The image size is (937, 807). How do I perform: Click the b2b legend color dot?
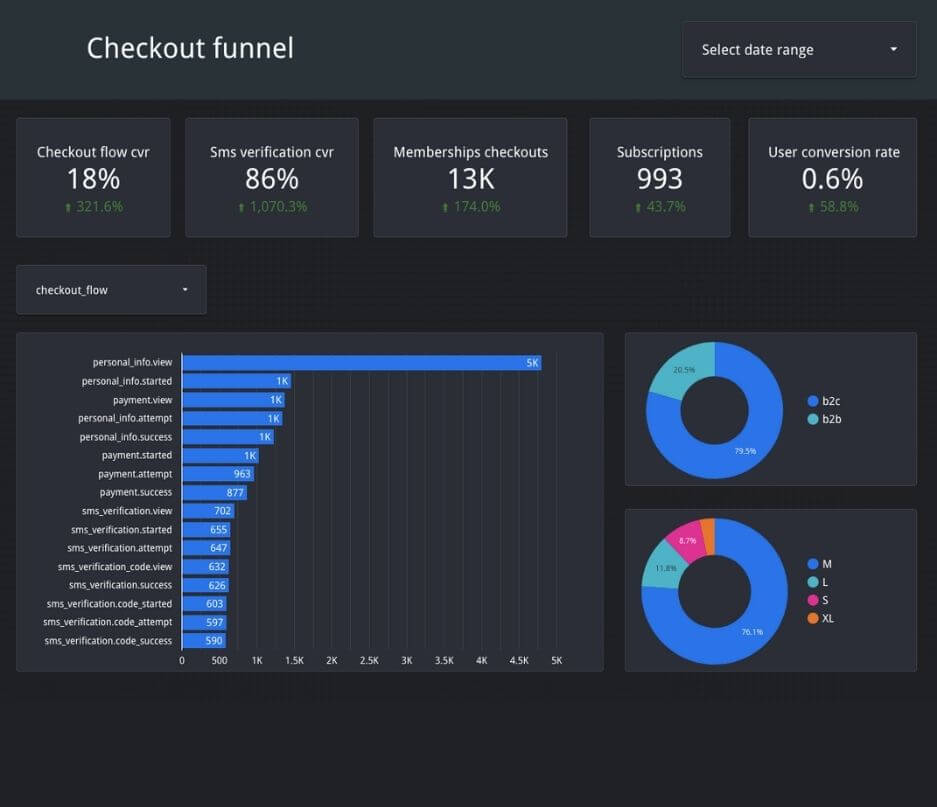coord(813,419)
